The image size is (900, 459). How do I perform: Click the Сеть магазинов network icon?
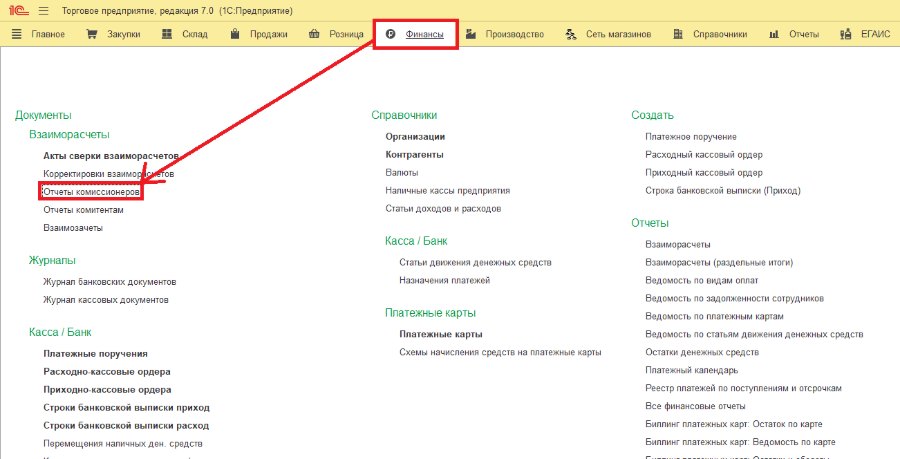[x=571, y=34]
